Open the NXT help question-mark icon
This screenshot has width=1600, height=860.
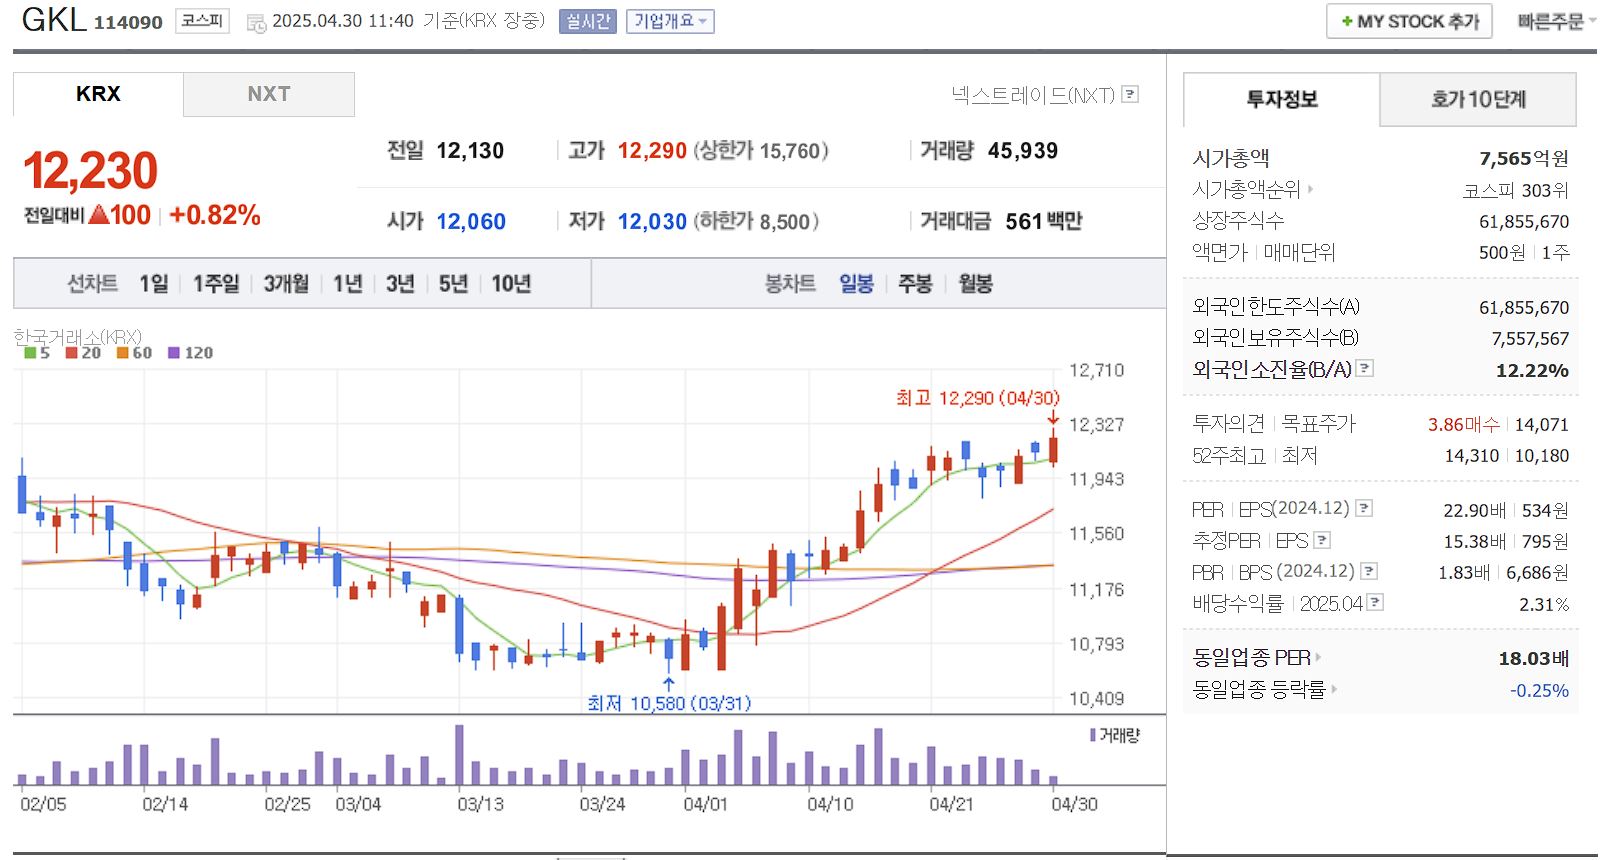[x=1130, y=94]
